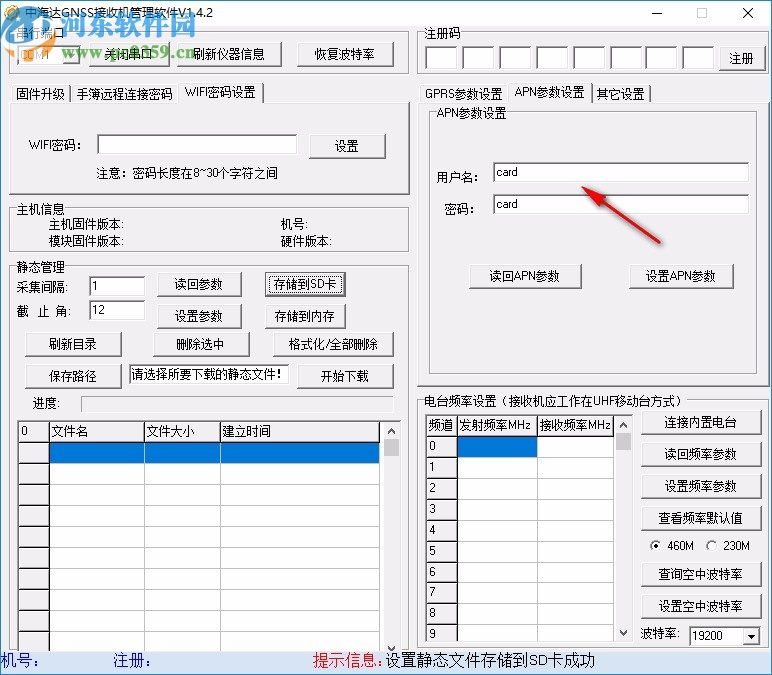Select channel 0 transmit frequency cell
772x675 pixels.
pos(497,447)
